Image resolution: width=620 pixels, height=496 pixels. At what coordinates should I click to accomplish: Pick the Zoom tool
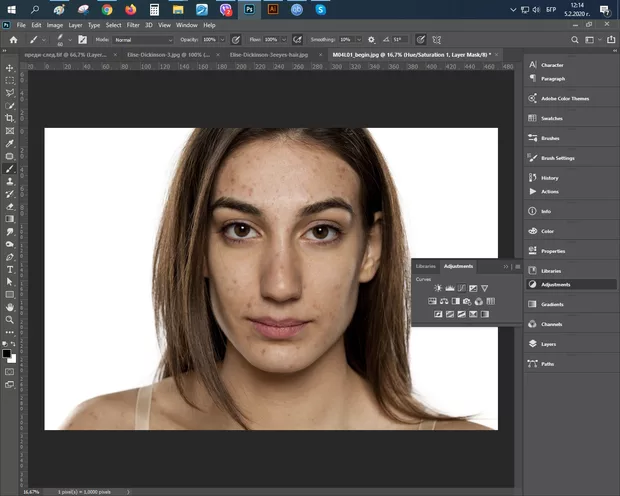coord(9,320)
